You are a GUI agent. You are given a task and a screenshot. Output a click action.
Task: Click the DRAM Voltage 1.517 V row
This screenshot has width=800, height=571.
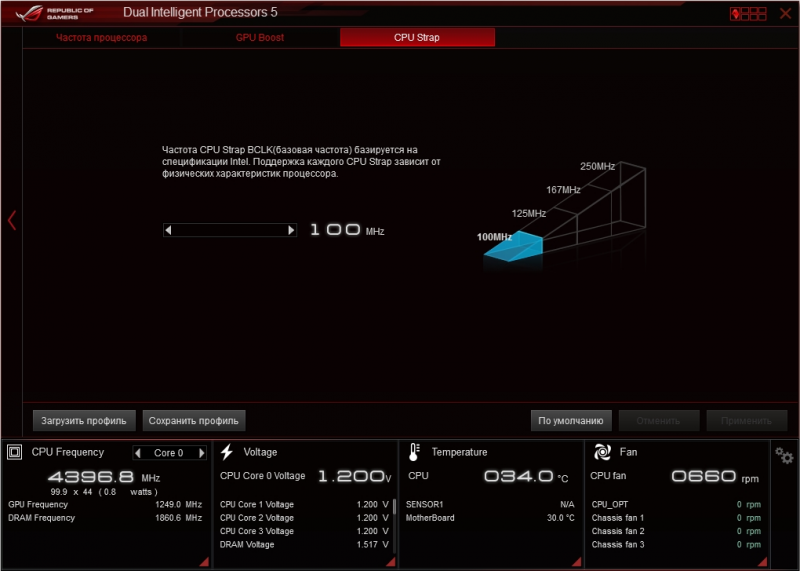click(x=304, y=545)
